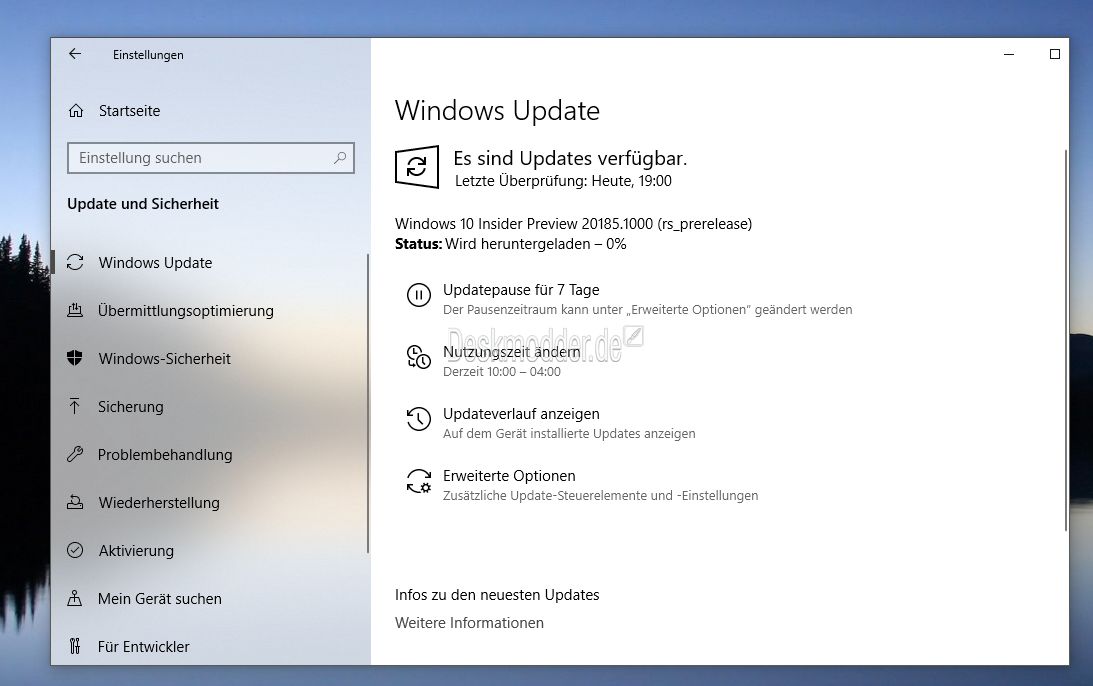Click the Wiederherstellung icon

click(x=75, y=502)
